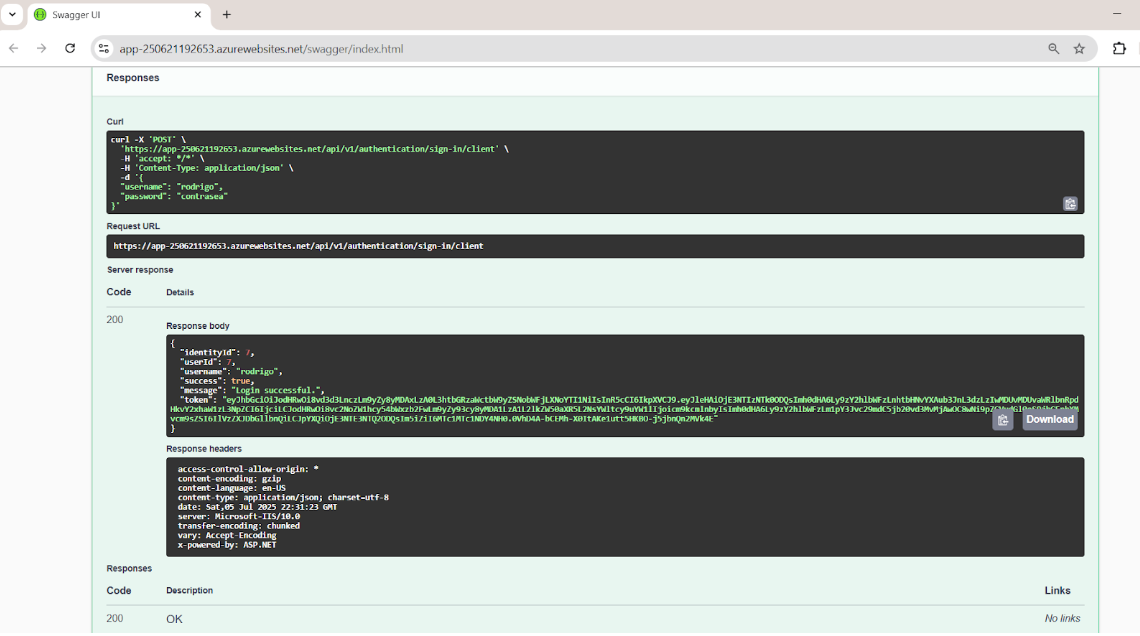The width and height of the screenshot is (1140, 636).
Task: Click the OK response description
Action: (174, 619)
